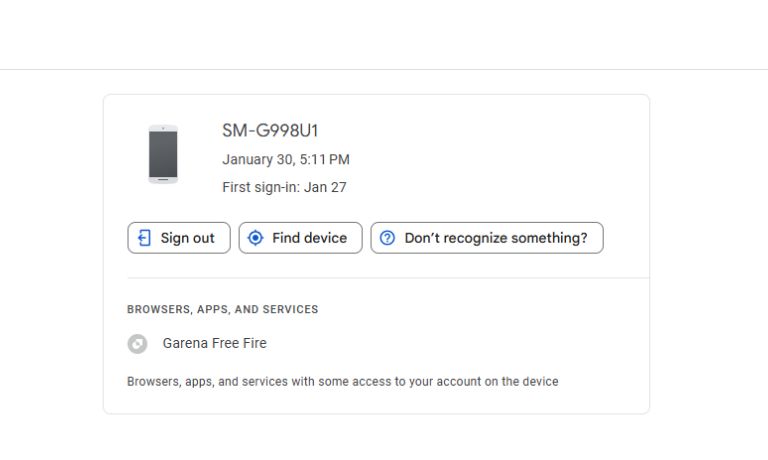Click the divider line below the buttons
Viewport: 768px width, 460px height.
388,278
